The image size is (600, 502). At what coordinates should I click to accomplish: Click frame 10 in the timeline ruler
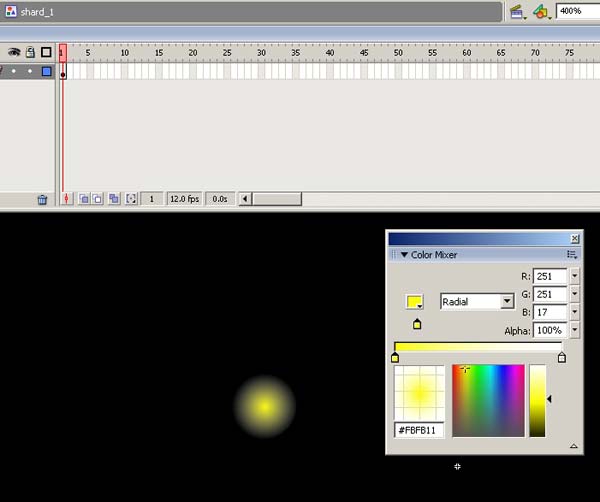pyautogui.click(x=125, y=52)
